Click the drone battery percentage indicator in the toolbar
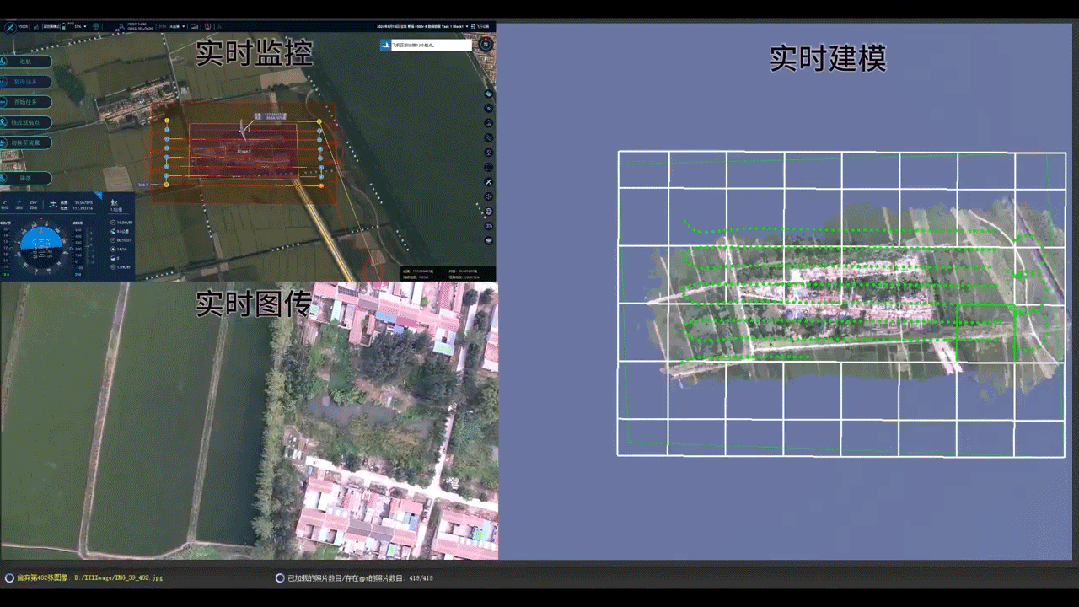 (77, 26)
